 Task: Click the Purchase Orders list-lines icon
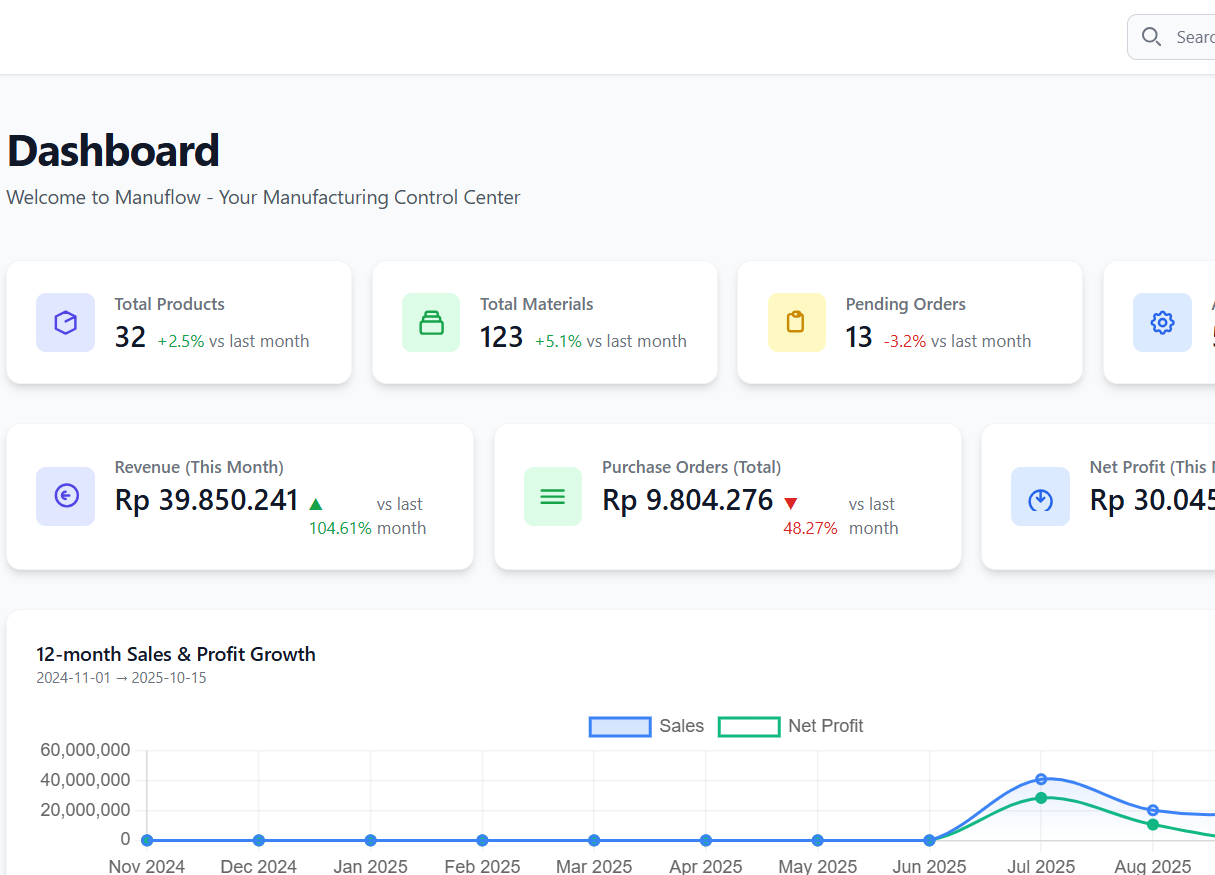tap(552, 496)
